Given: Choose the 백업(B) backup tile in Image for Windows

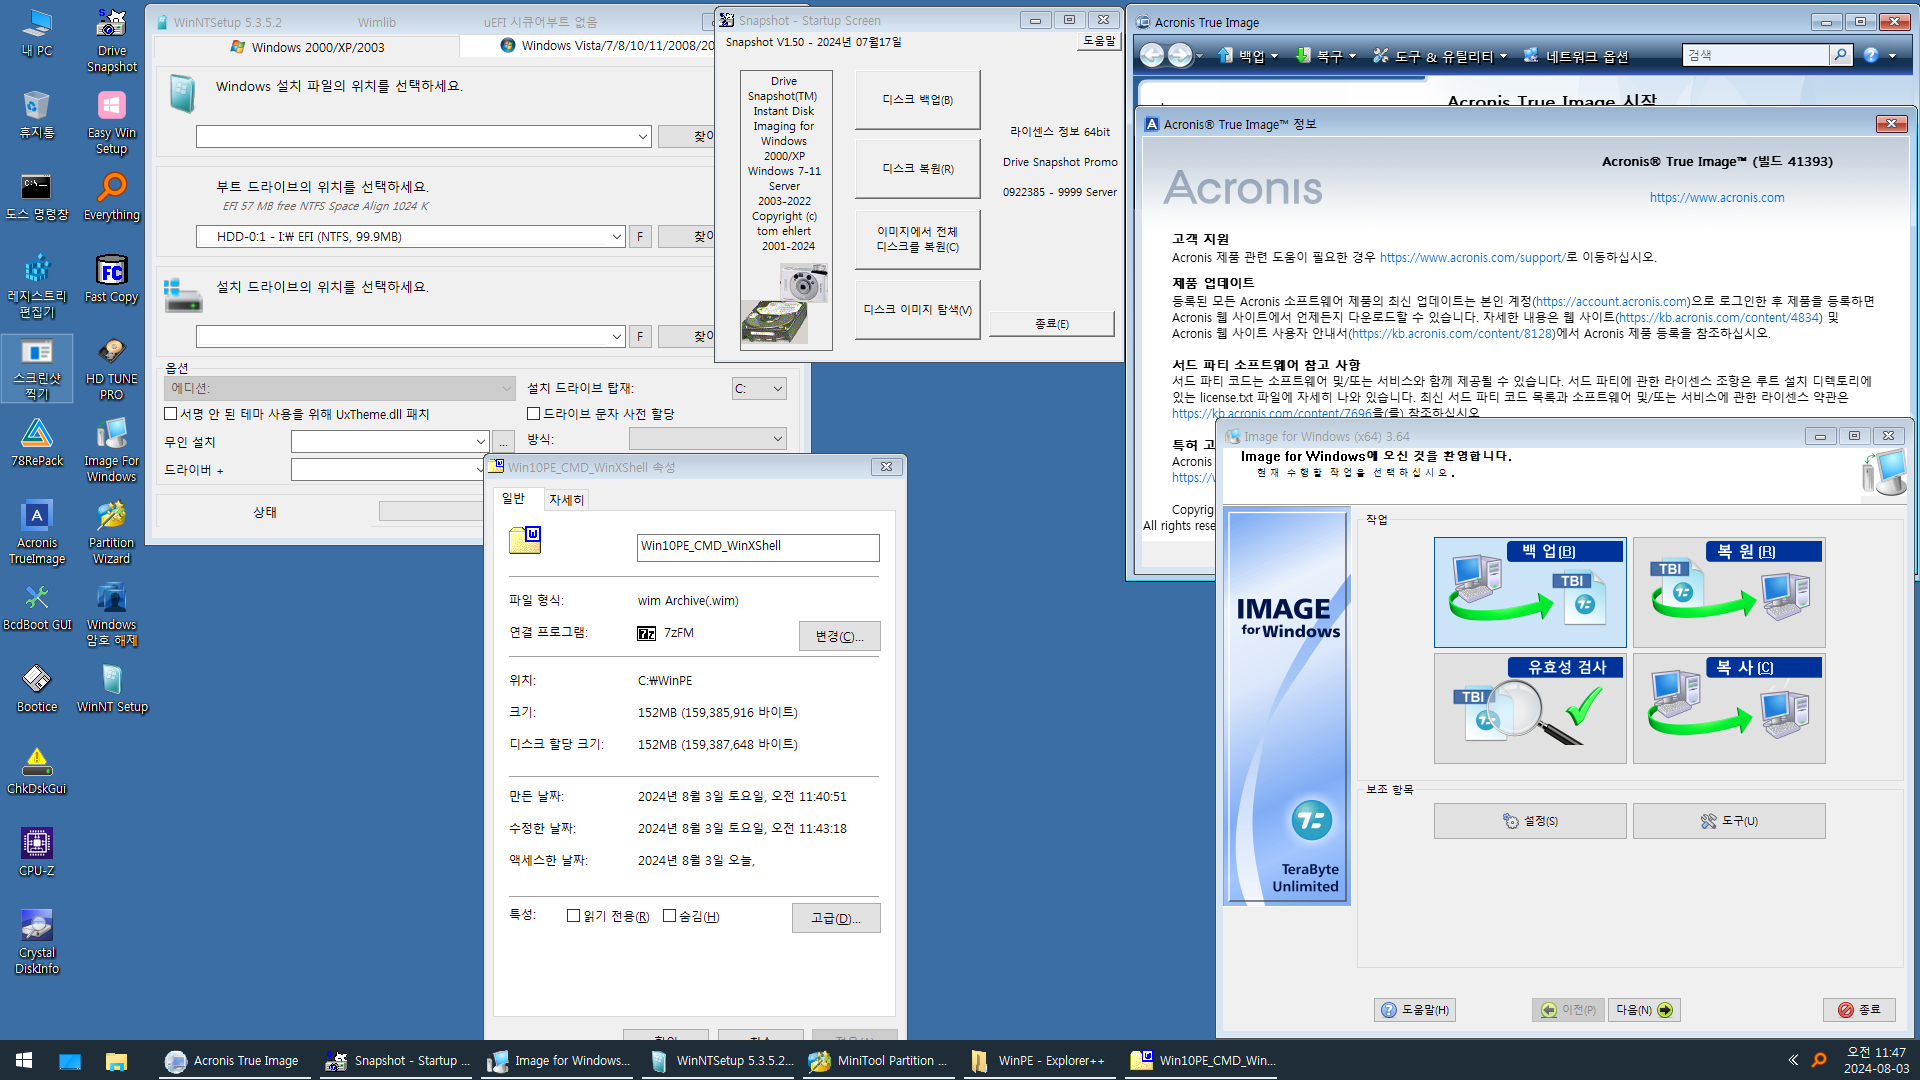Looking at the screenshot, I should 1530,592.
